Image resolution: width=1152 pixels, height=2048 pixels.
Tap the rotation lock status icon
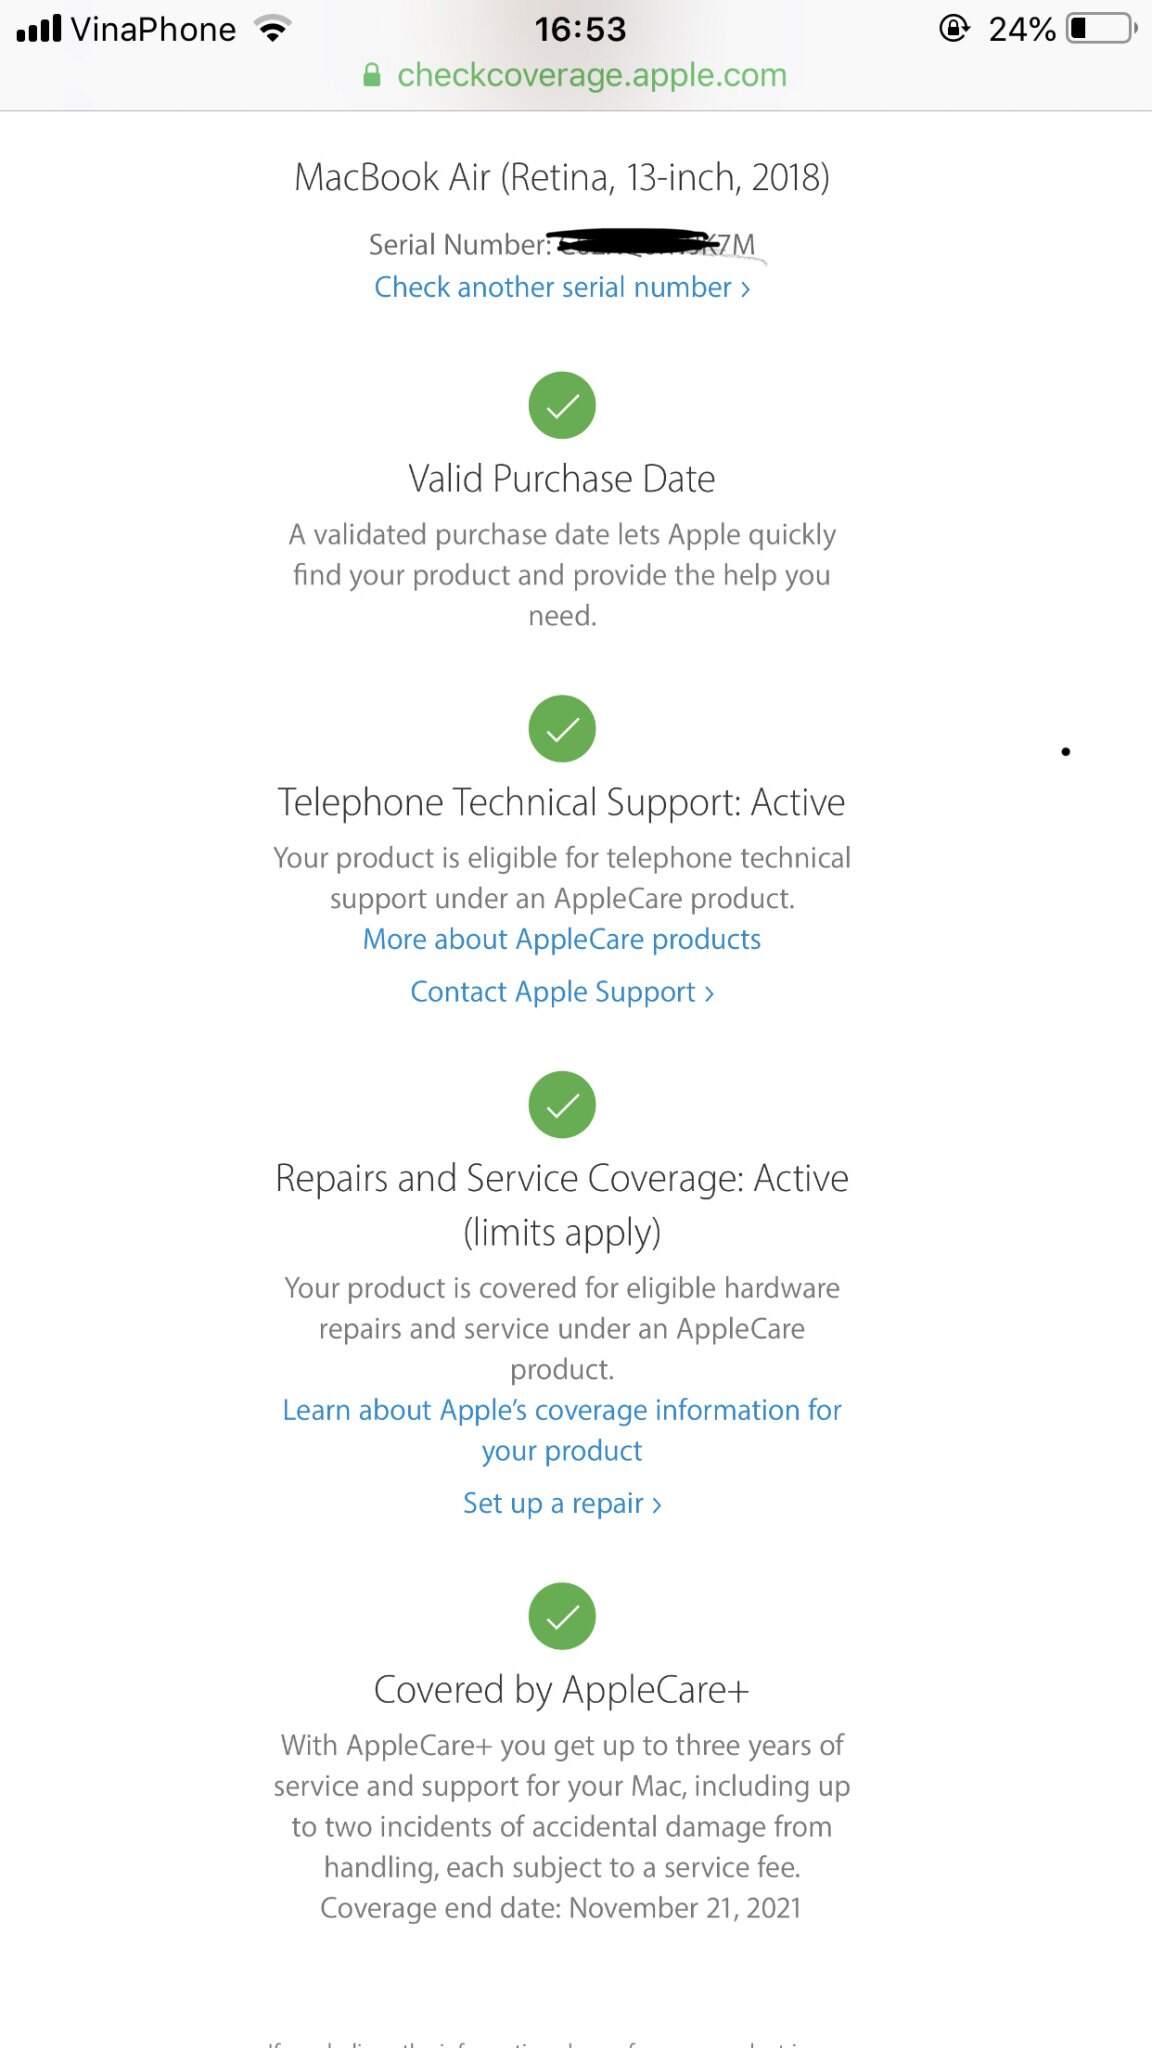tap(954, 28)
